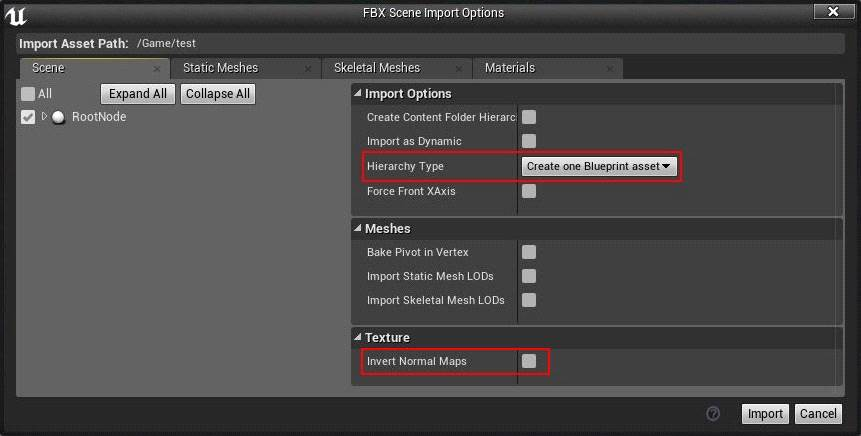Collapse the Import Options section
This screenshot has height=436, width=861.
tap(358, 94)
